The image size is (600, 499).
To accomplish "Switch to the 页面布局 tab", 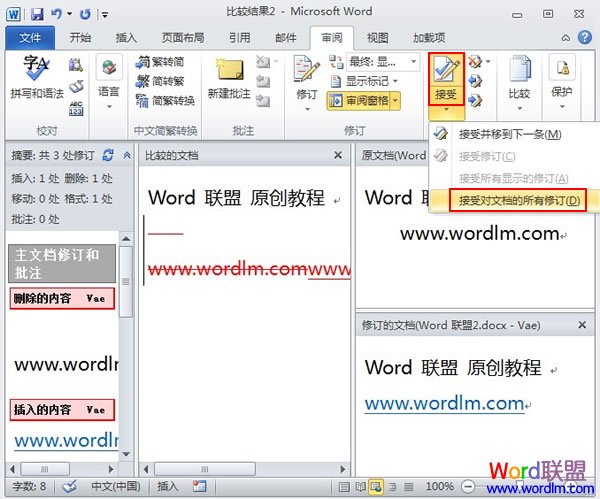I will click(x=183, y=38).
